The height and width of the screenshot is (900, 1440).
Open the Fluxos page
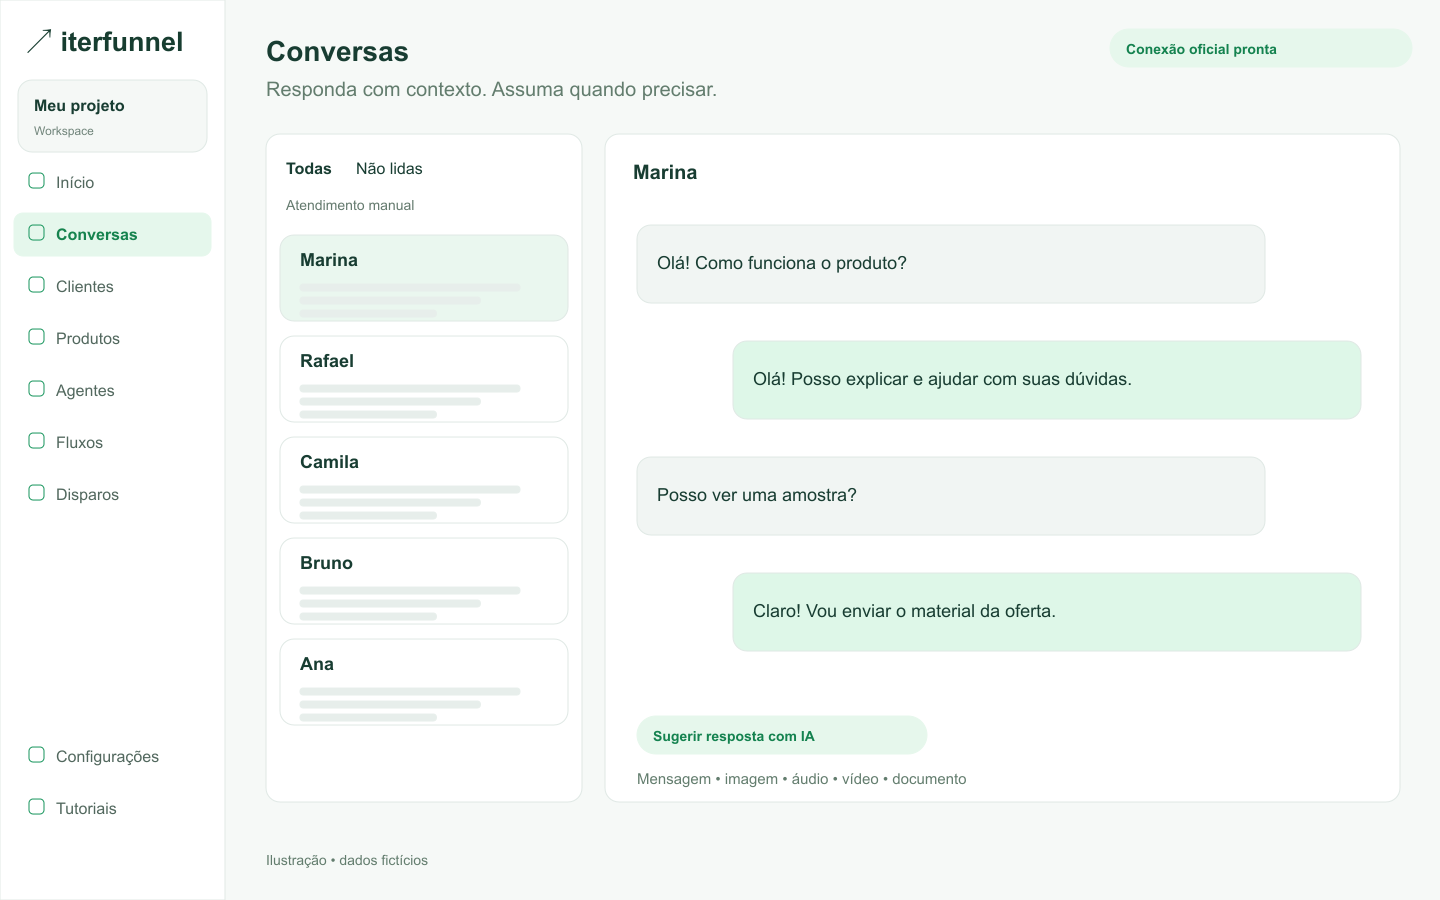[x=112, y=442]
